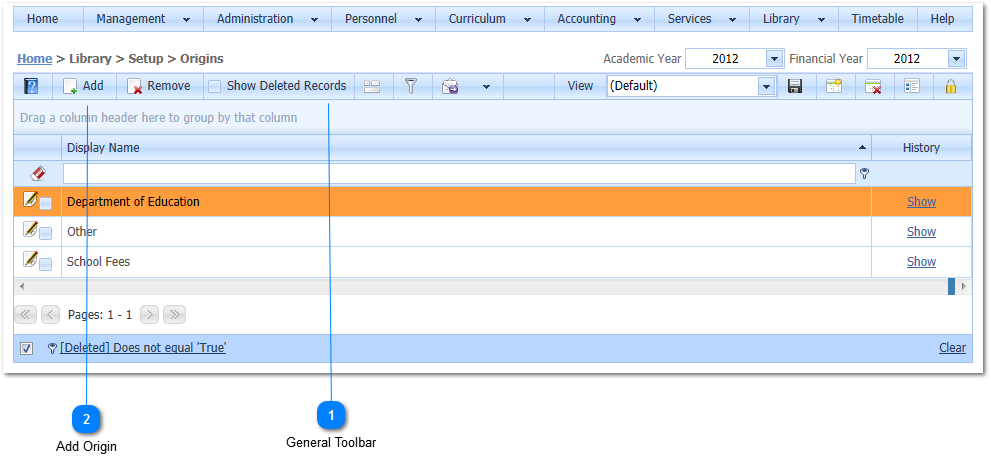Click the eraser icon in filter row
Image resolution: width=991 pixels, height=470 pixels.
[x=38, y=173]
